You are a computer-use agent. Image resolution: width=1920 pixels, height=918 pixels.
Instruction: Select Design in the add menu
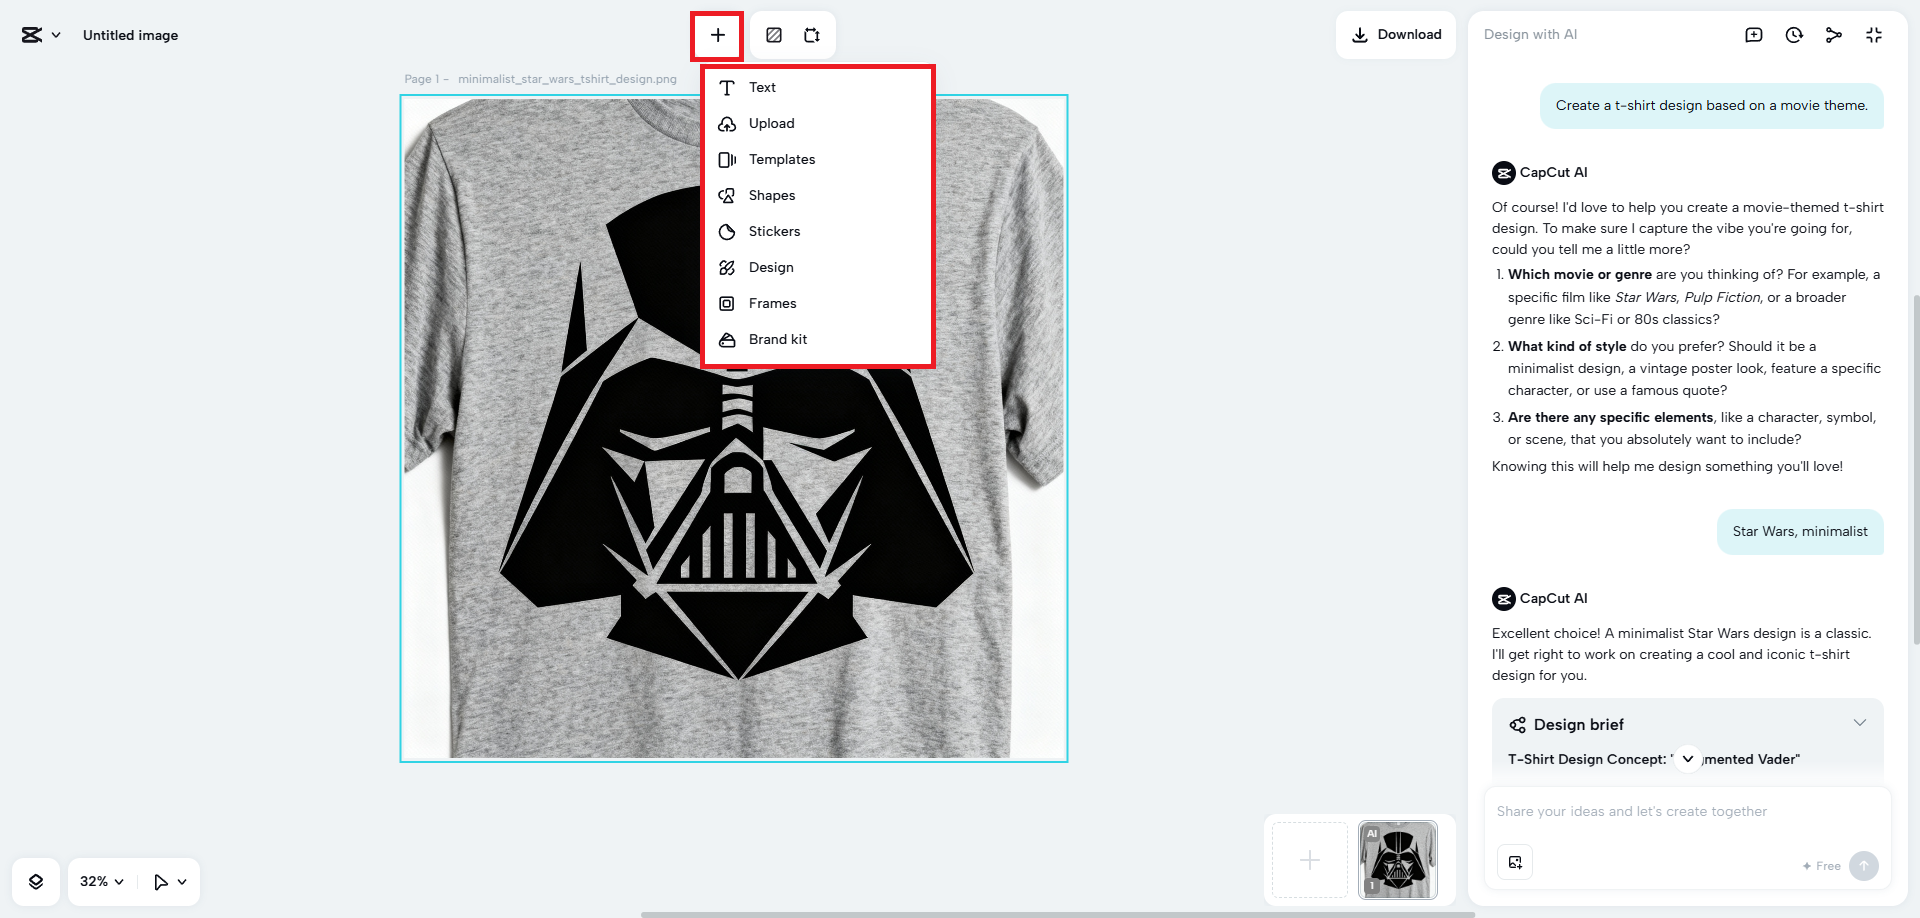click(x=818, y=267)
